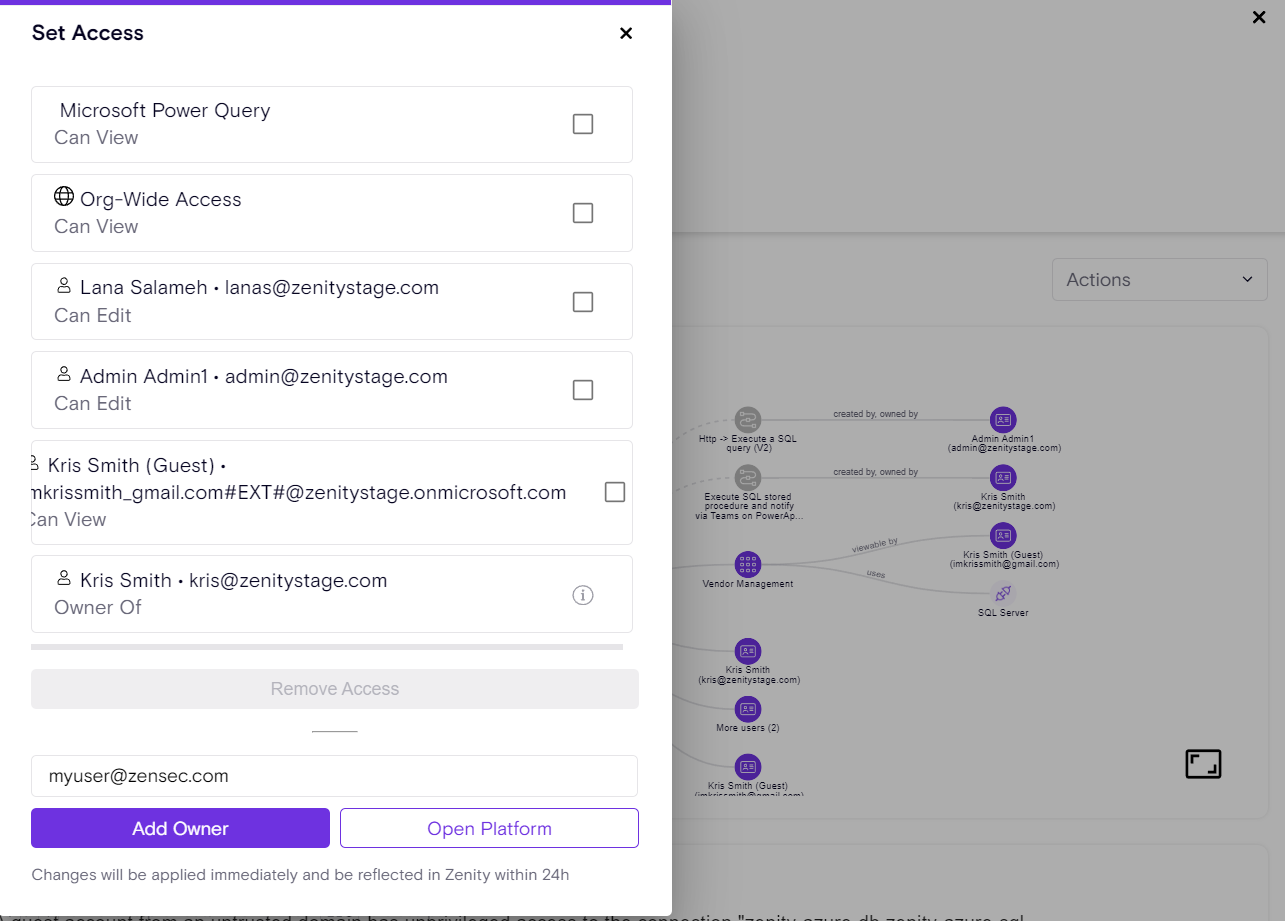Image resolution: width=1285 pixels, height=921 pixels.
Task: Click the Execute SQL stored procedure flow icon
Action: (747, 477)
